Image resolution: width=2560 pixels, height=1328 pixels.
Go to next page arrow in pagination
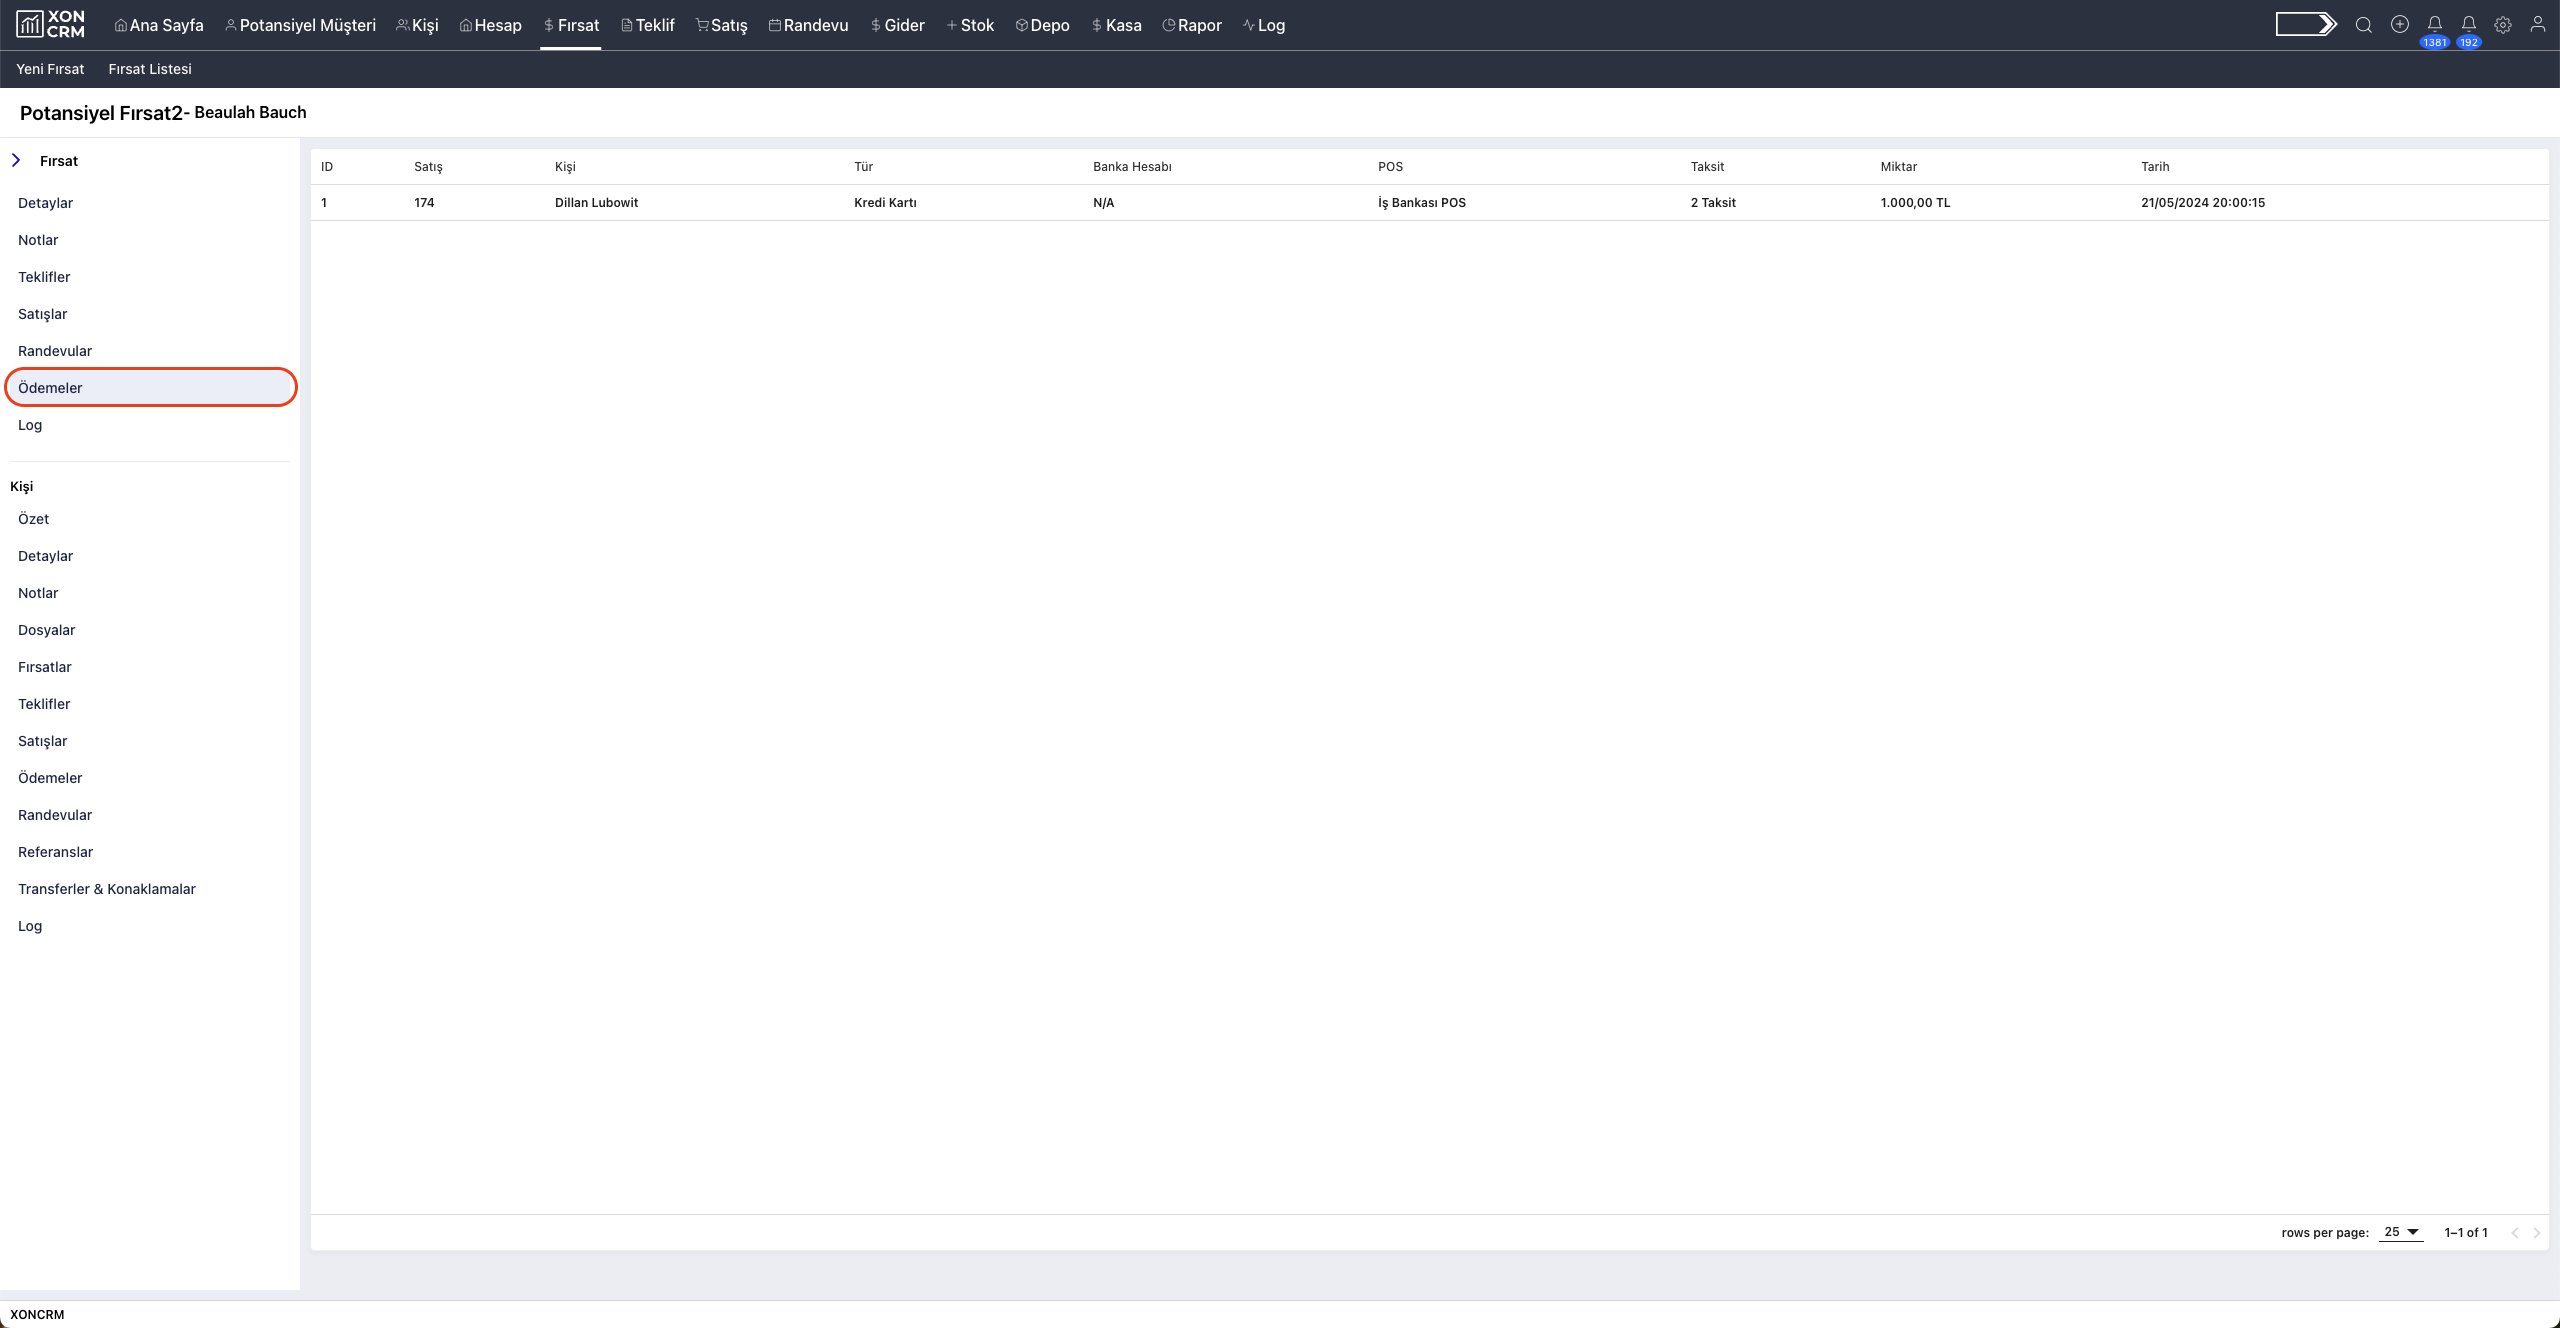pos(2537,1232)
